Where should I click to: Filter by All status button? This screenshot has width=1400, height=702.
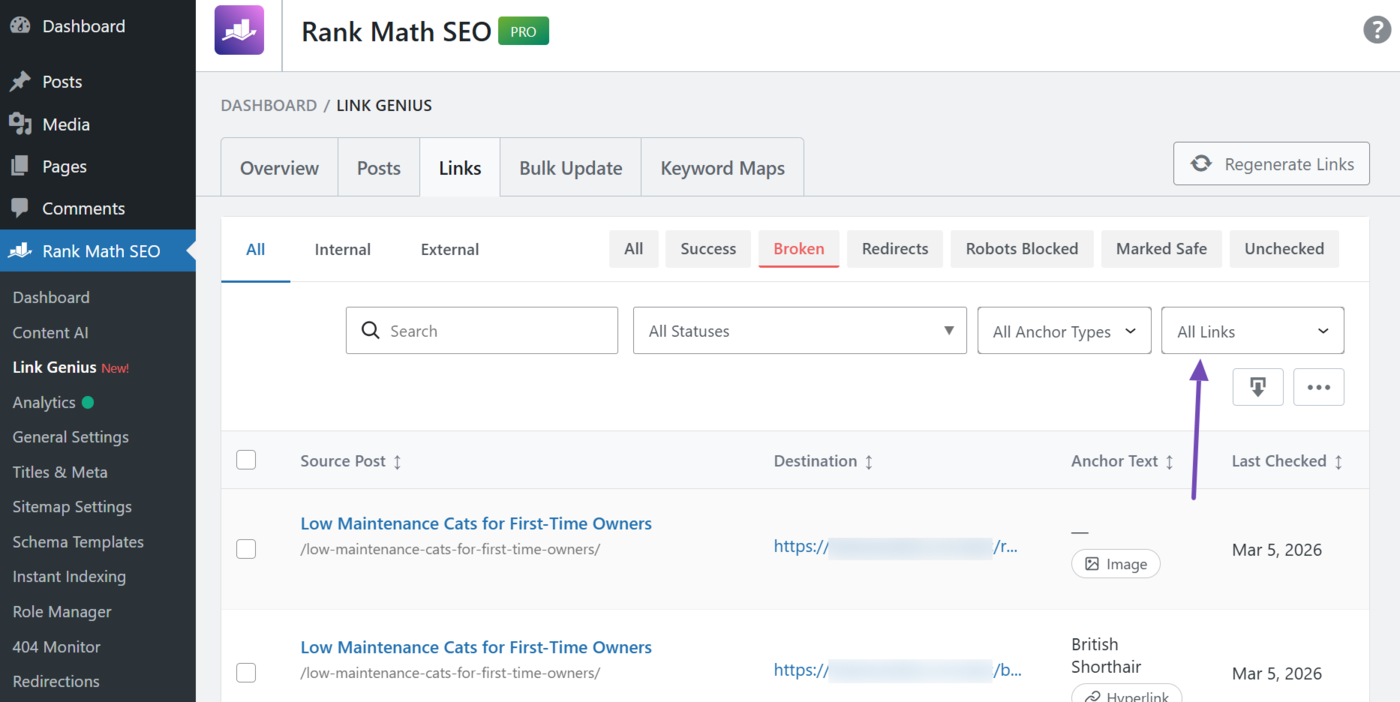click(x=634, y=249)
